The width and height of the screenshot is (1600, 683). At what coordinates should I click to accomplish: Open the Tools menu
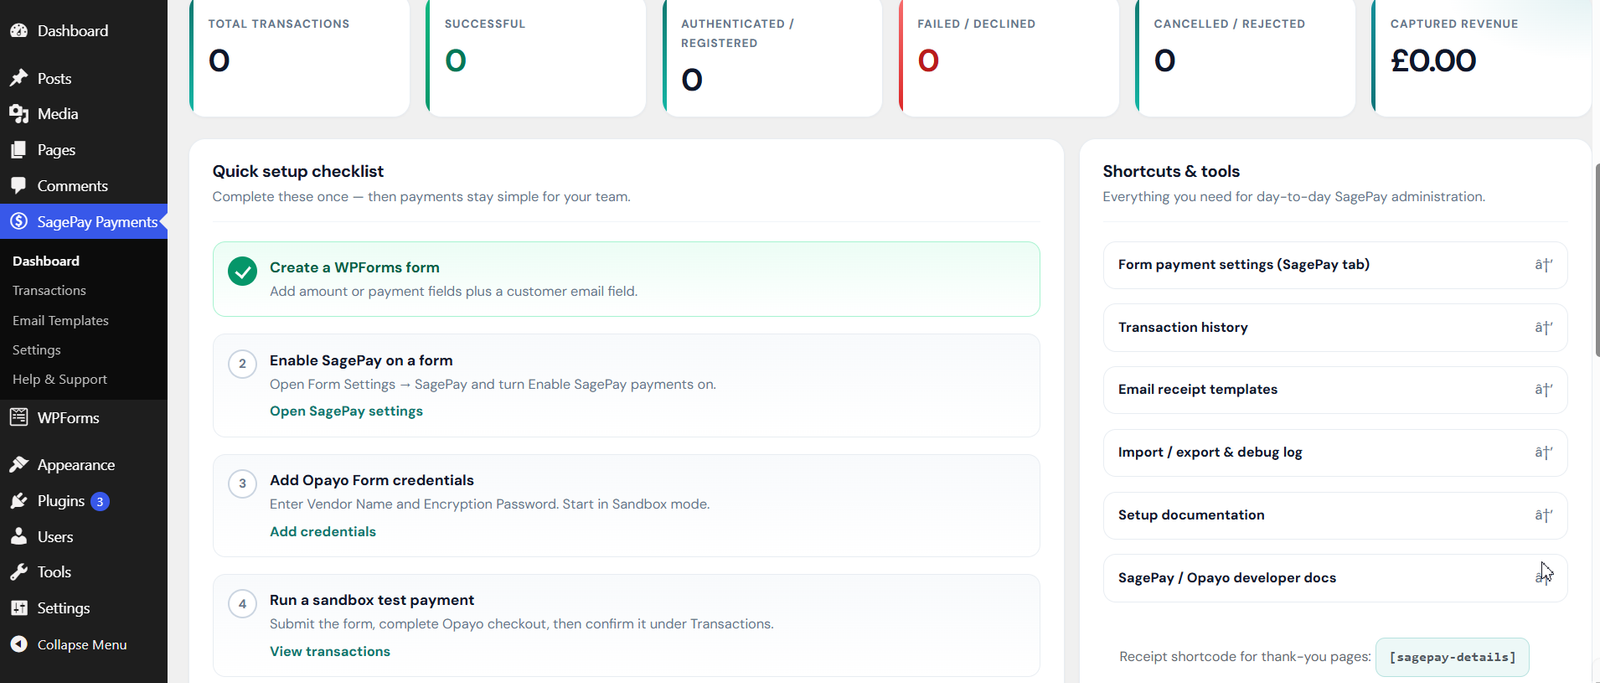point(84,572)
